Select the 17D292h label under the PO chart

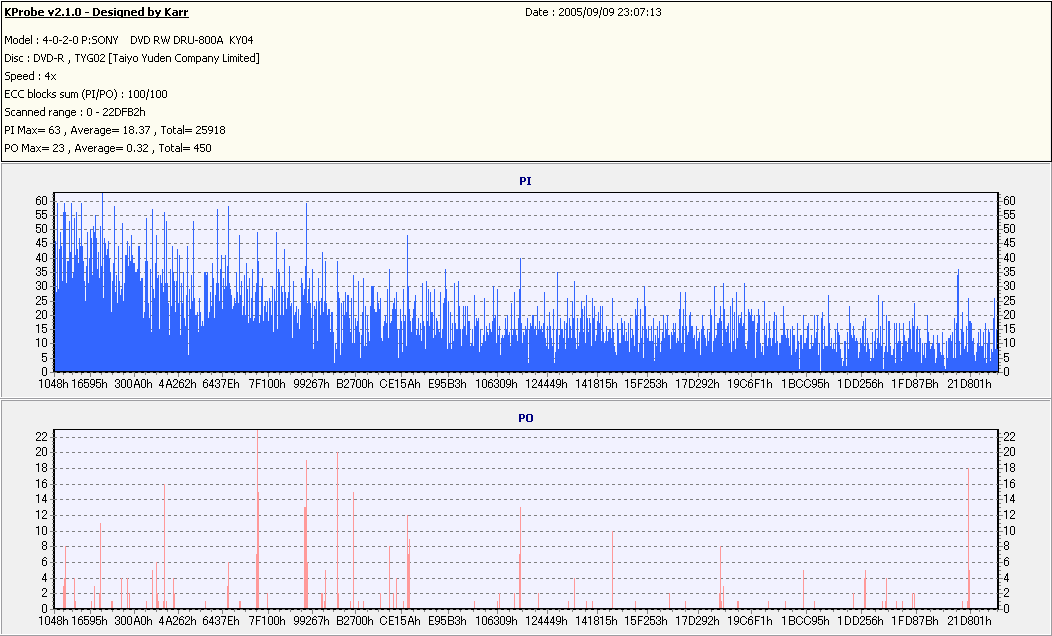tap(697, 621)
